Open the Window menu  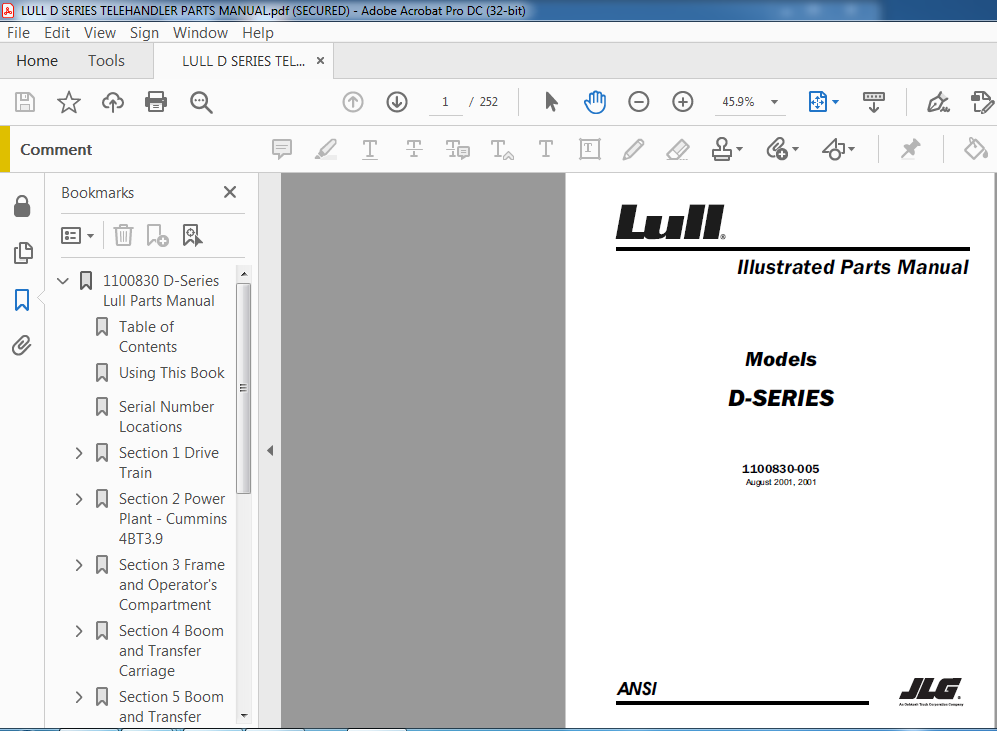pos(200,32)
